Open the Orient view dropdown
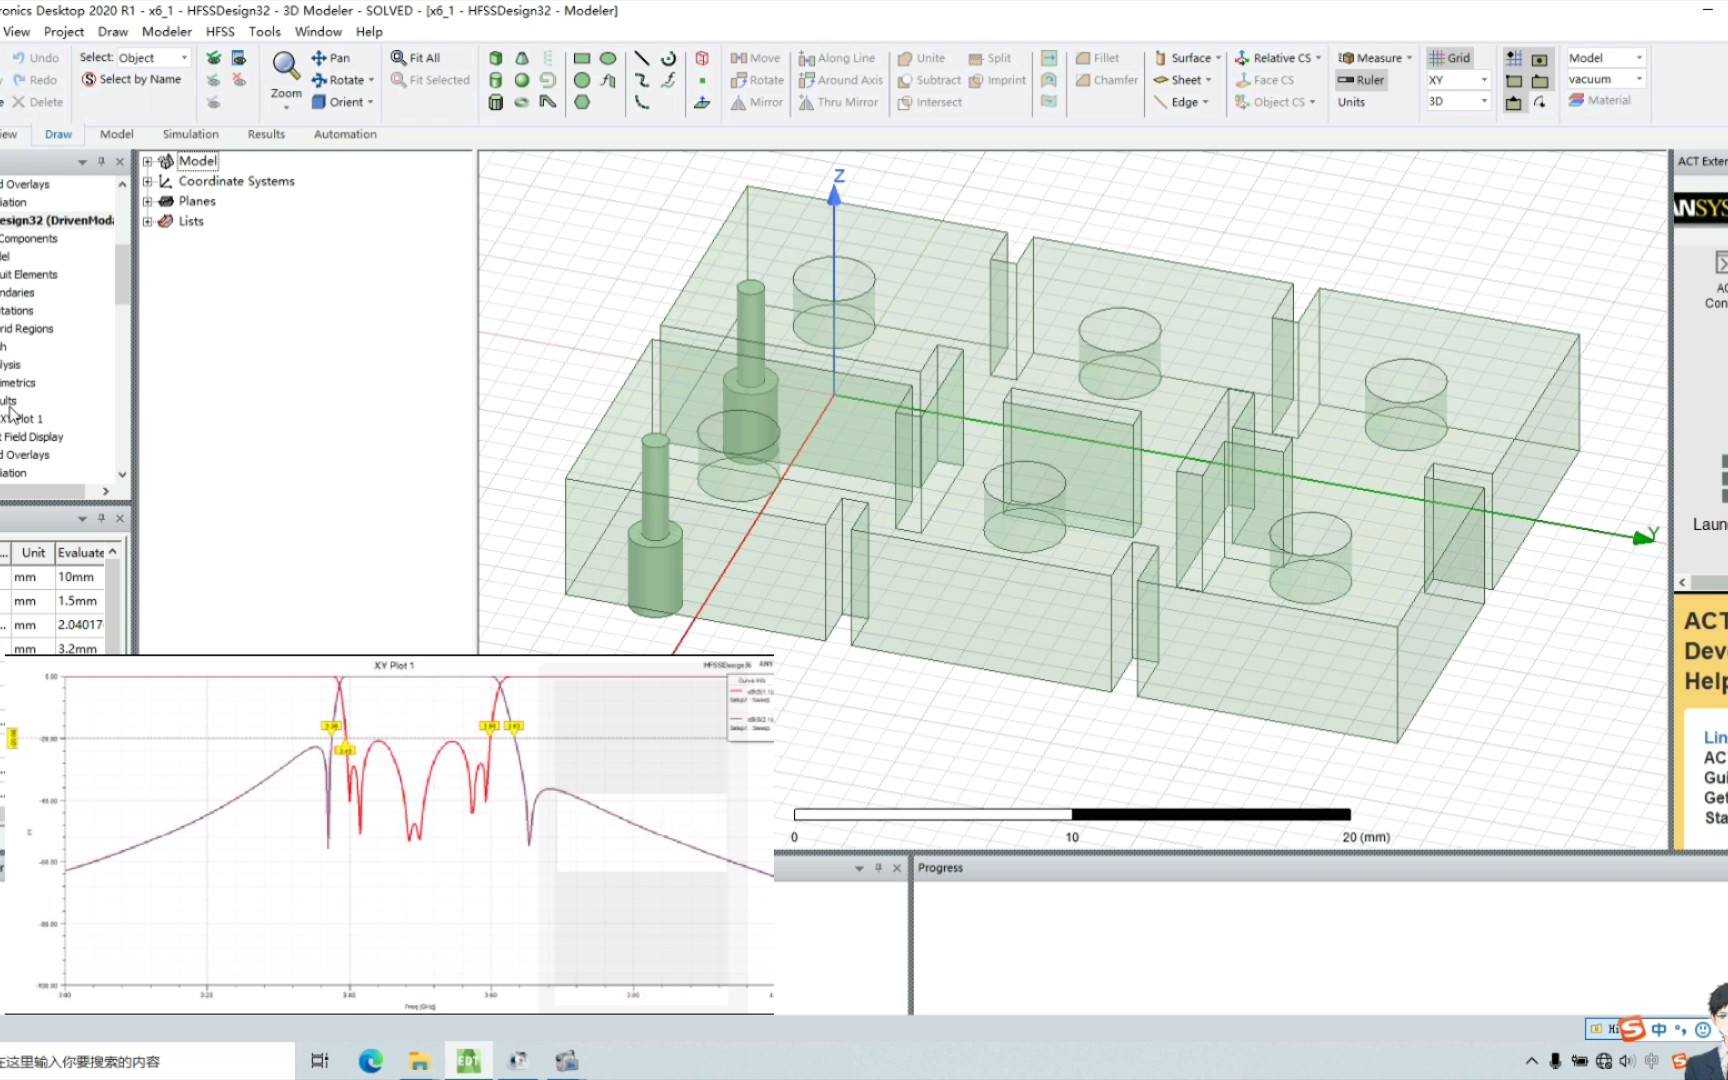 pos(342,102)
